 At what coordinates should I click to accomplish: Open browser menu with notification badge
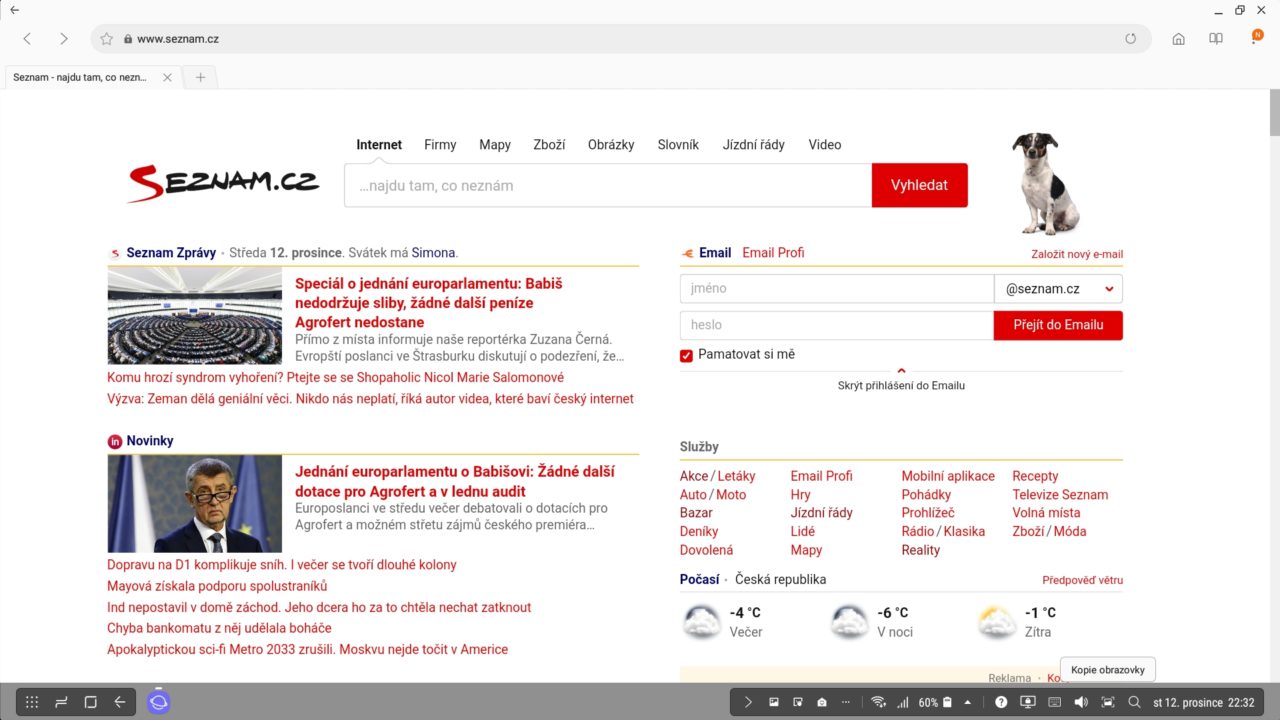pos(1256,37)
